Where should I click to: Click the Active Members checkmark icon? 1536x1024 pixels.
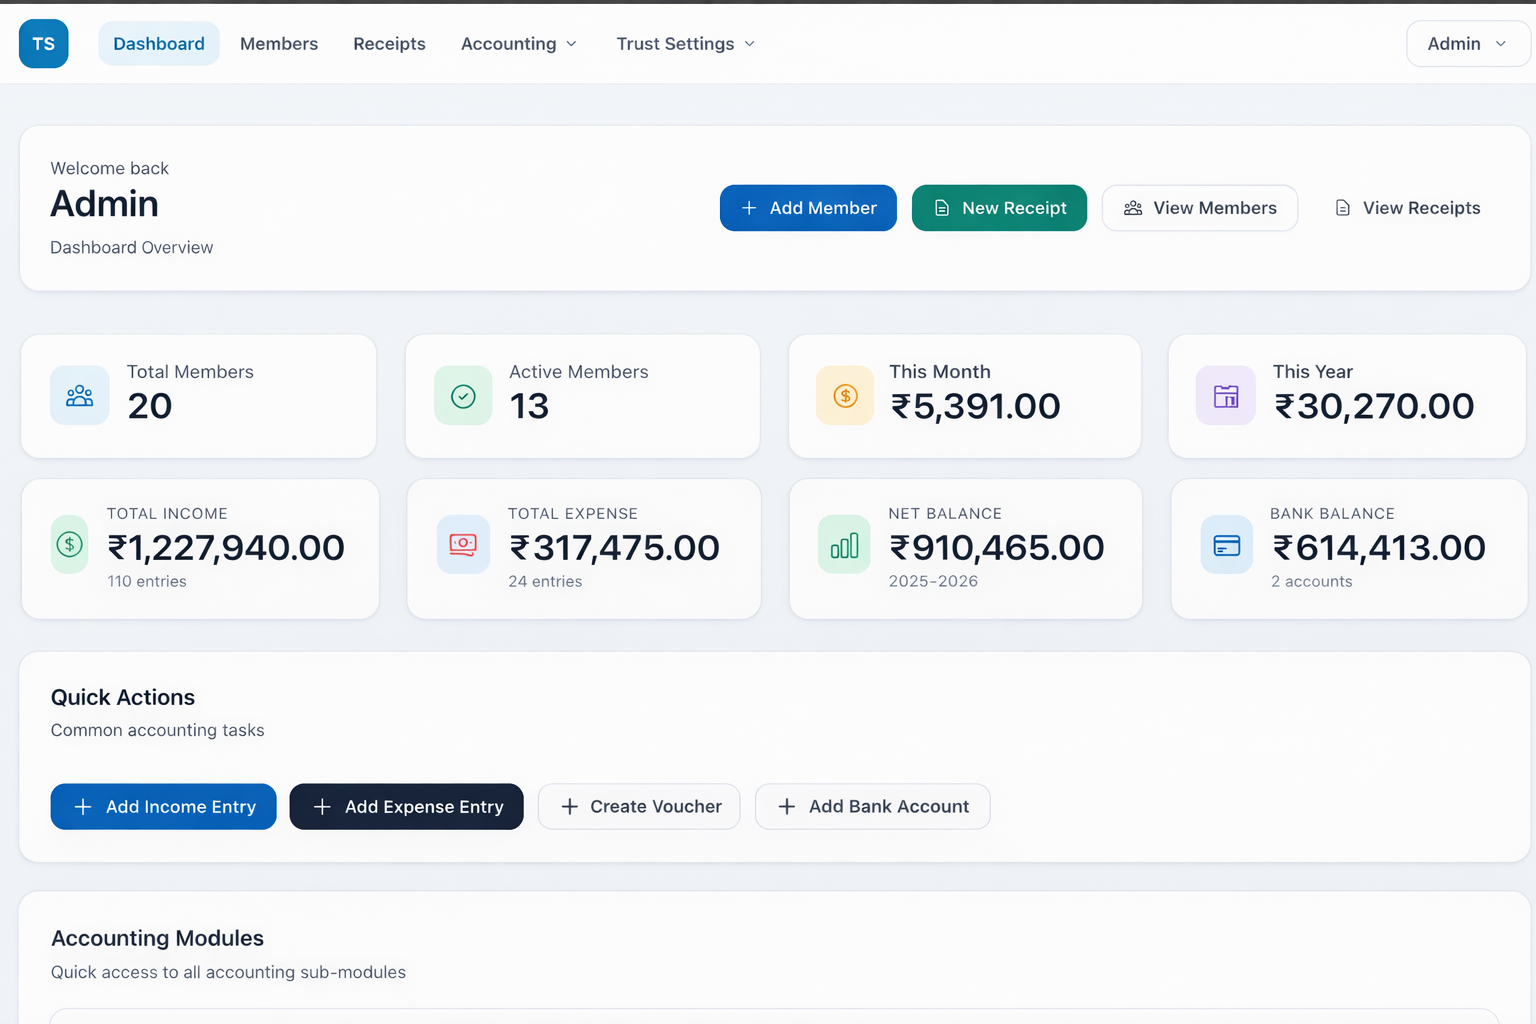[x=462, y=395]
